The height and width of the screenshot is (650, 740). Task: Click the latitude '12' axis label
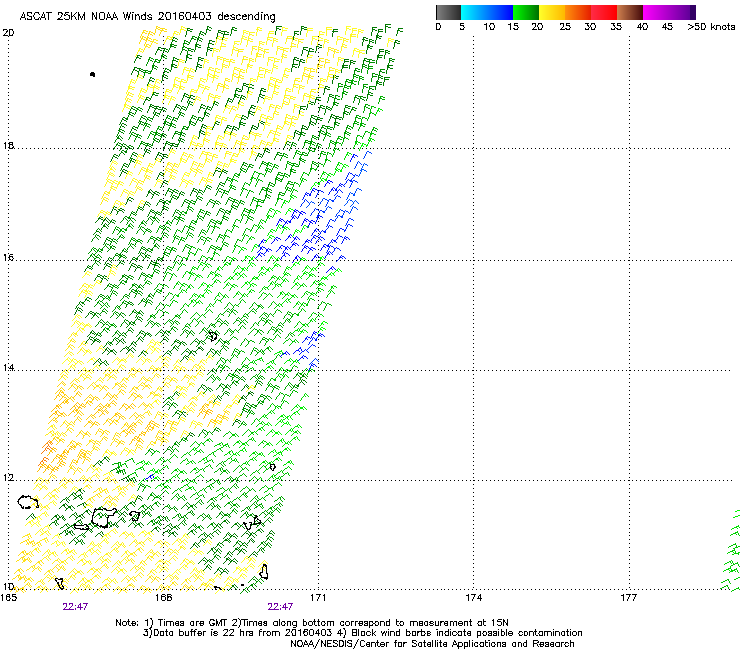coord(8,477)
